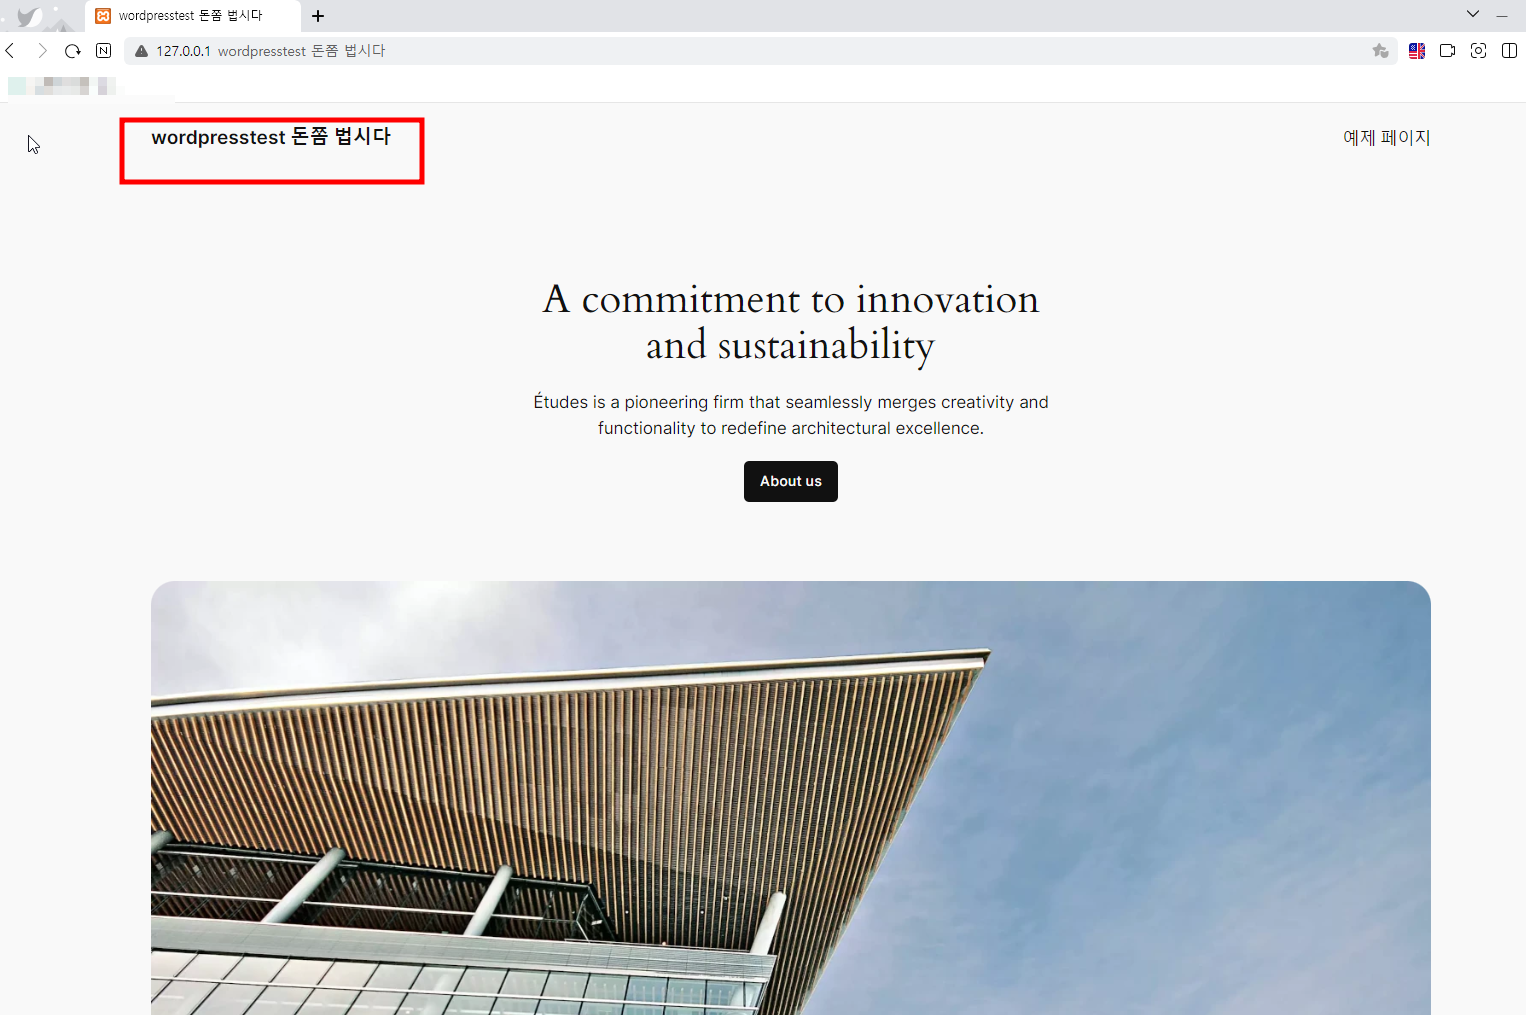Click the not-secure warning triangle icon
The height and width of the screenshot is (1015, 1526).
141,51
